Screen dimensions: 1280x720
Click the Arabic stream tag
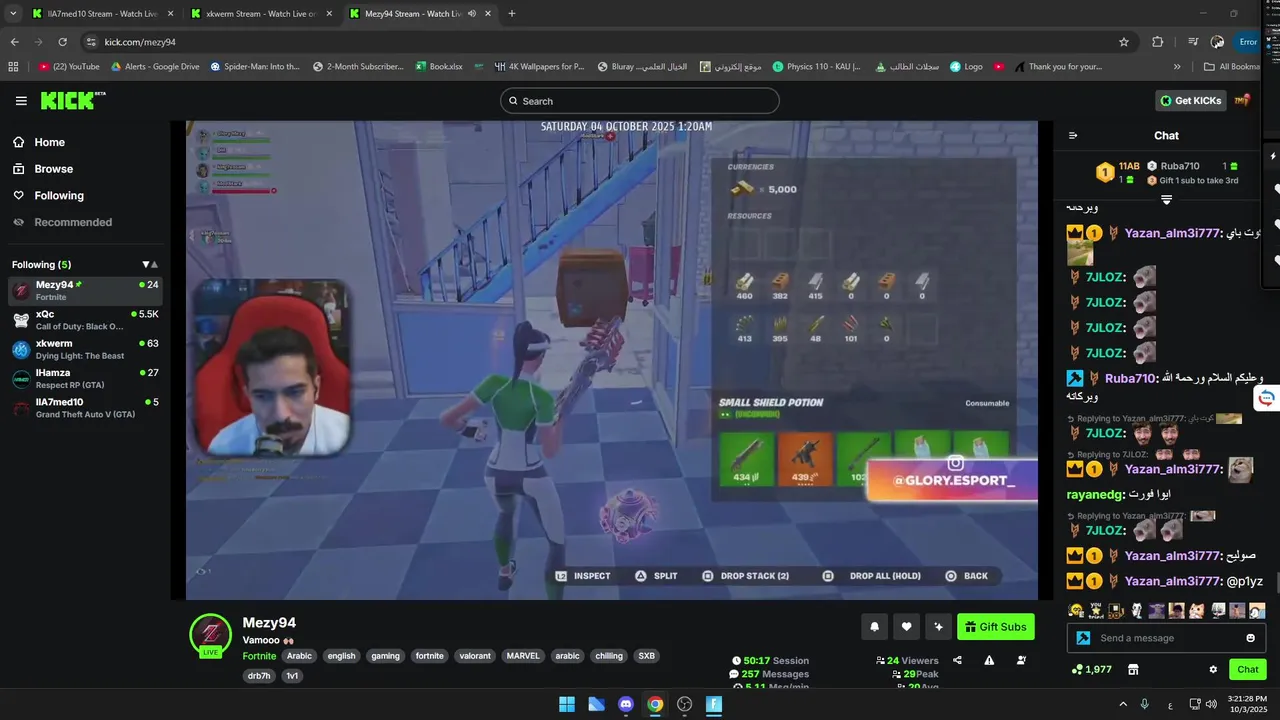299,656
